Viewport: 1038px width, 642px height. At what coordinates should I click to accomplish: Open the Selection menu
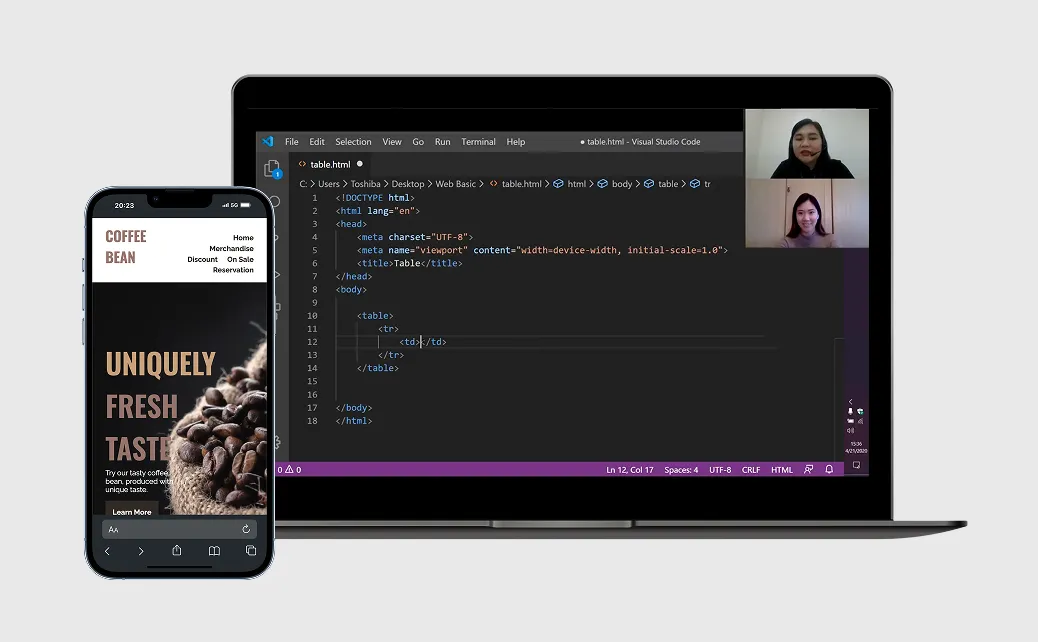tap(353, 142)
